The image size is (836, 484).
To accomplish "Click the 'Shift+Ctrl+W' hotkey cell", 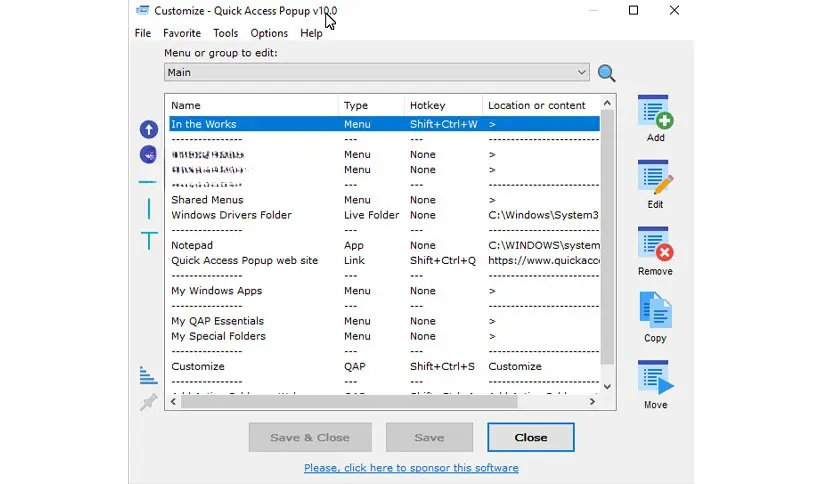I will tap(444, 124).
